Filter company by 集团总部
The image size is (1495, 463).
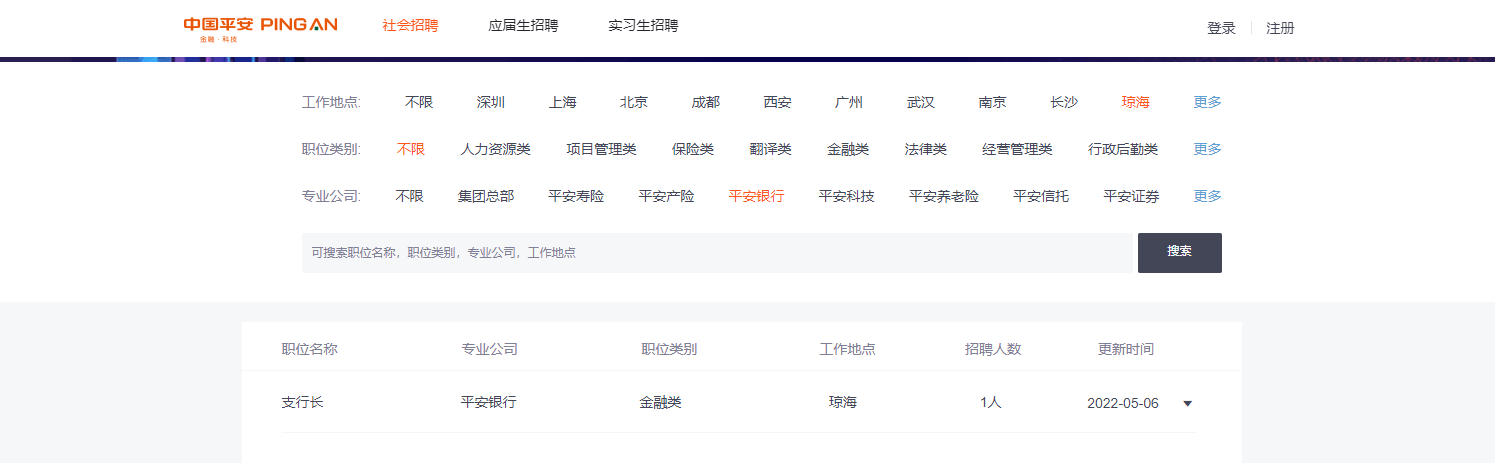click(x=486, y=196)
